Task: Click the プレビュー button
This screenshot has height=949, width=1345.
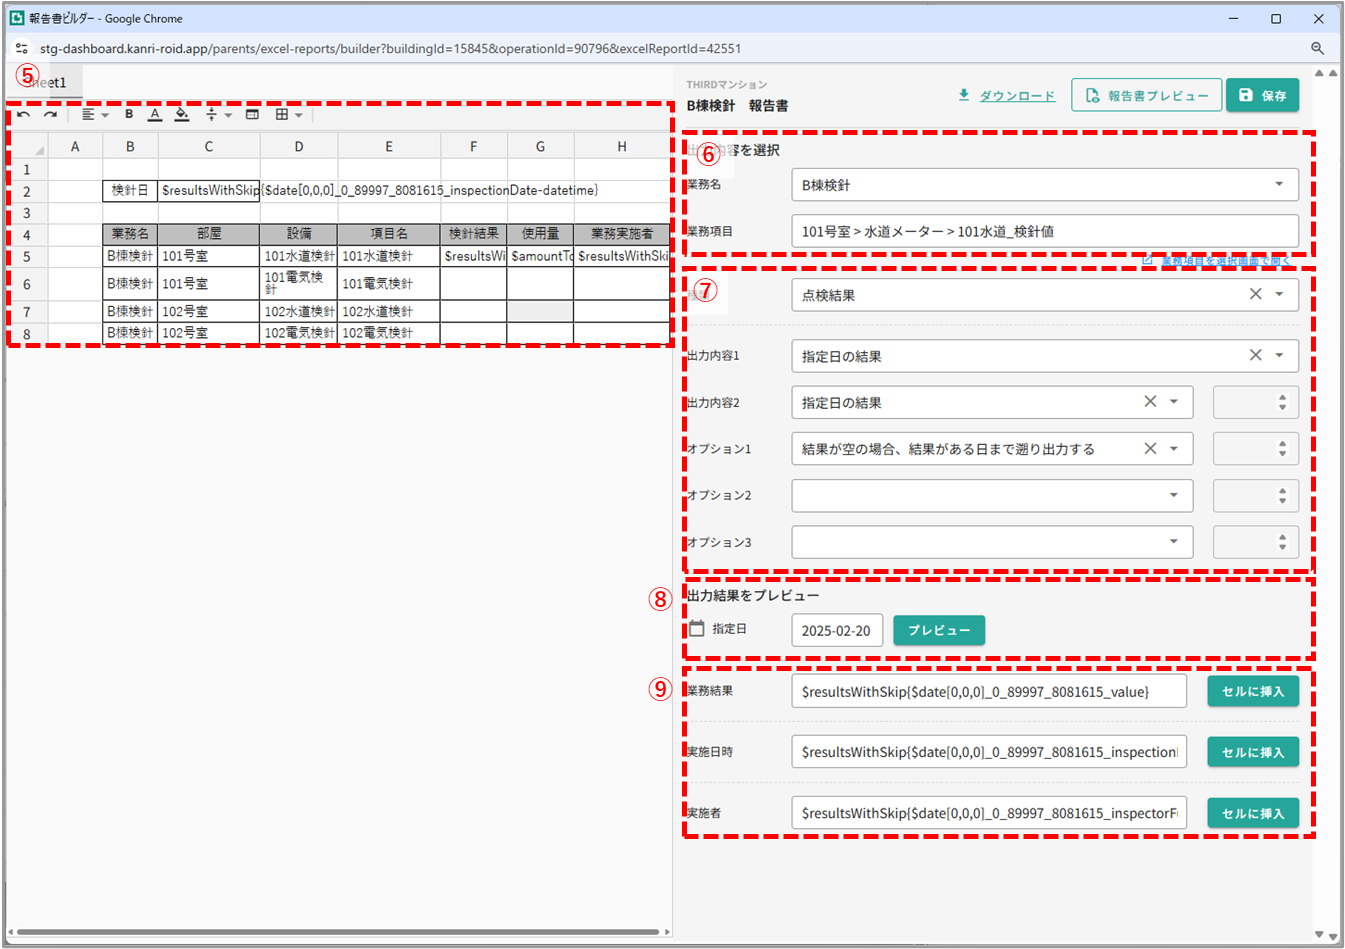Action: (939, 630)
